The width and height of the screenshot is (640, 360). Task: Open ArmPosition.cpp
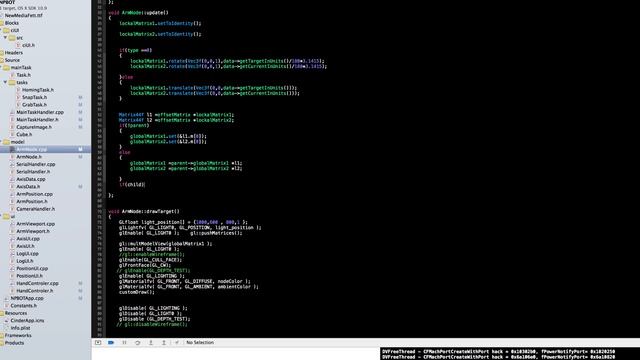point(34,194)
